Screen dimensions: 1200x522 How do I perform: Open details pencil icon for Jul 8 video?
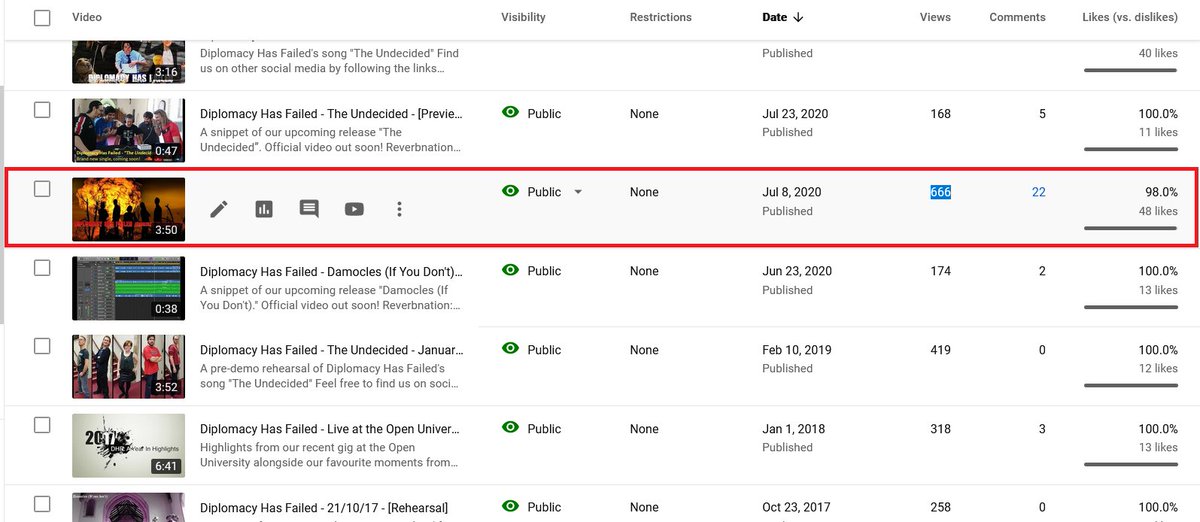click(219, 209)
